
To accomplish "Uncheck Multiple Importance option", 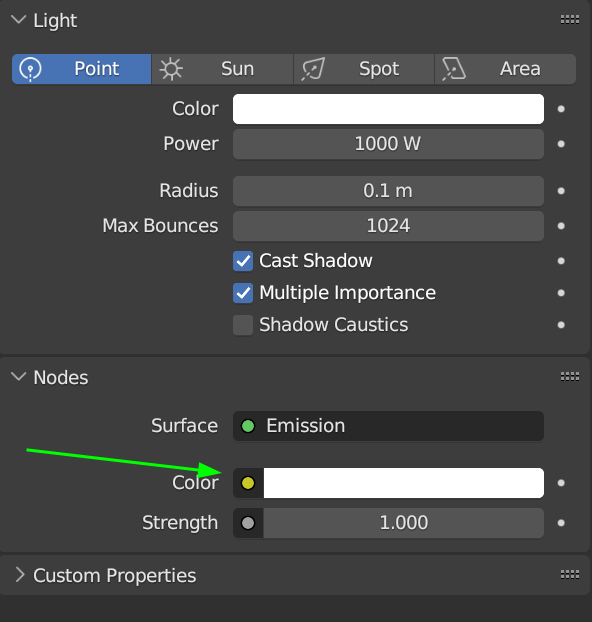I will pyautogui.click(x=243, y=293).
